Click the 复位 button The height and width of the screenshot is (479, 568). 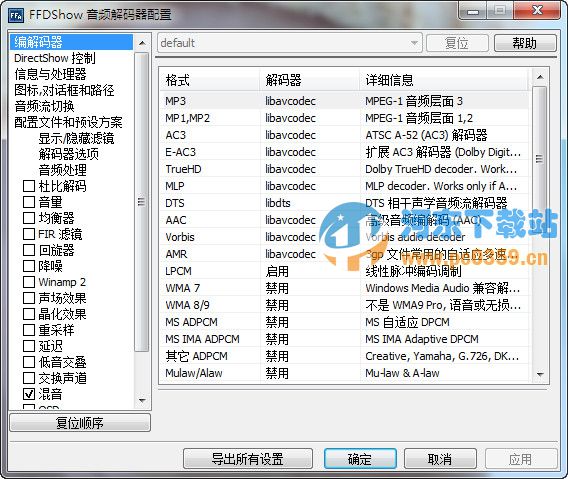point(457,43)
